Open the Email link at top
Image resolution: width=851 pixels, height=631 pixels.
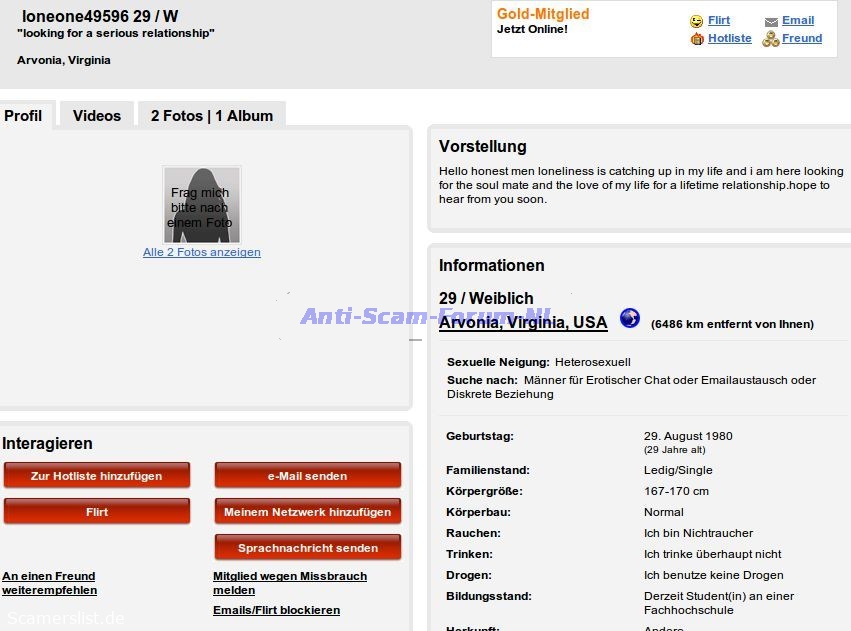click(x=797, y=20)
